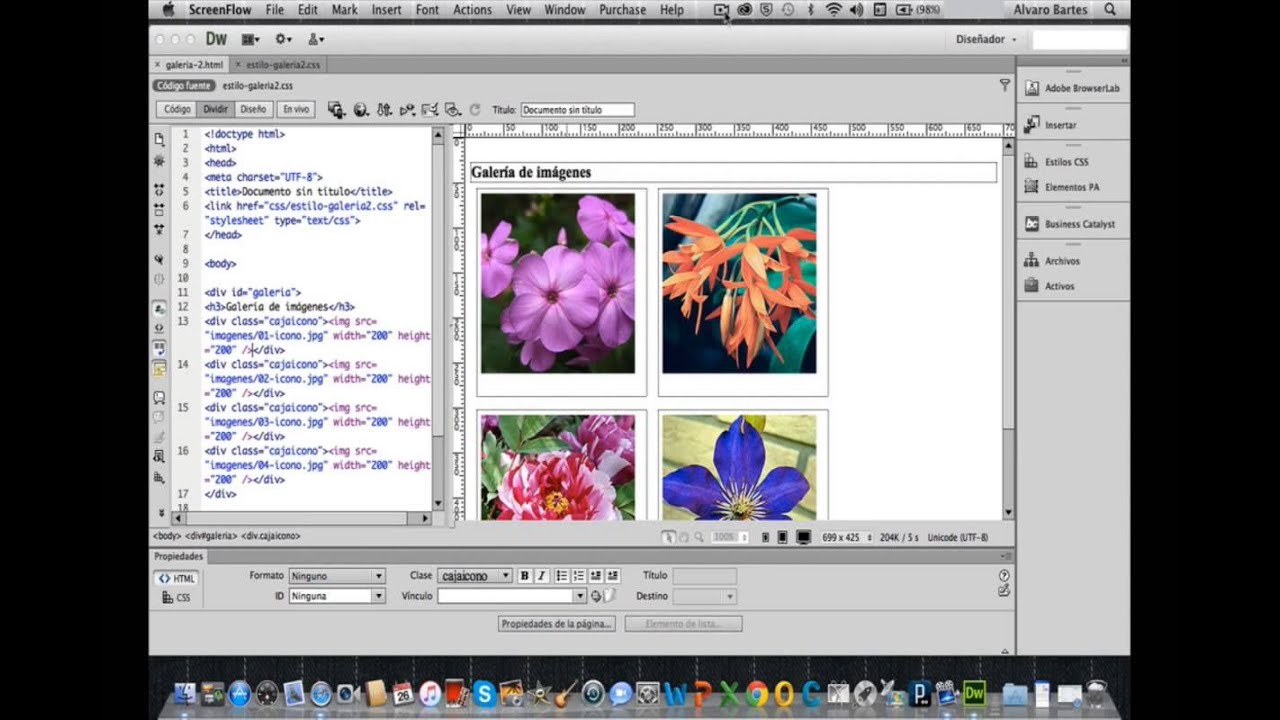Click the refresh design view icon
Screen dimensions: 1280x720
[475, 110]
